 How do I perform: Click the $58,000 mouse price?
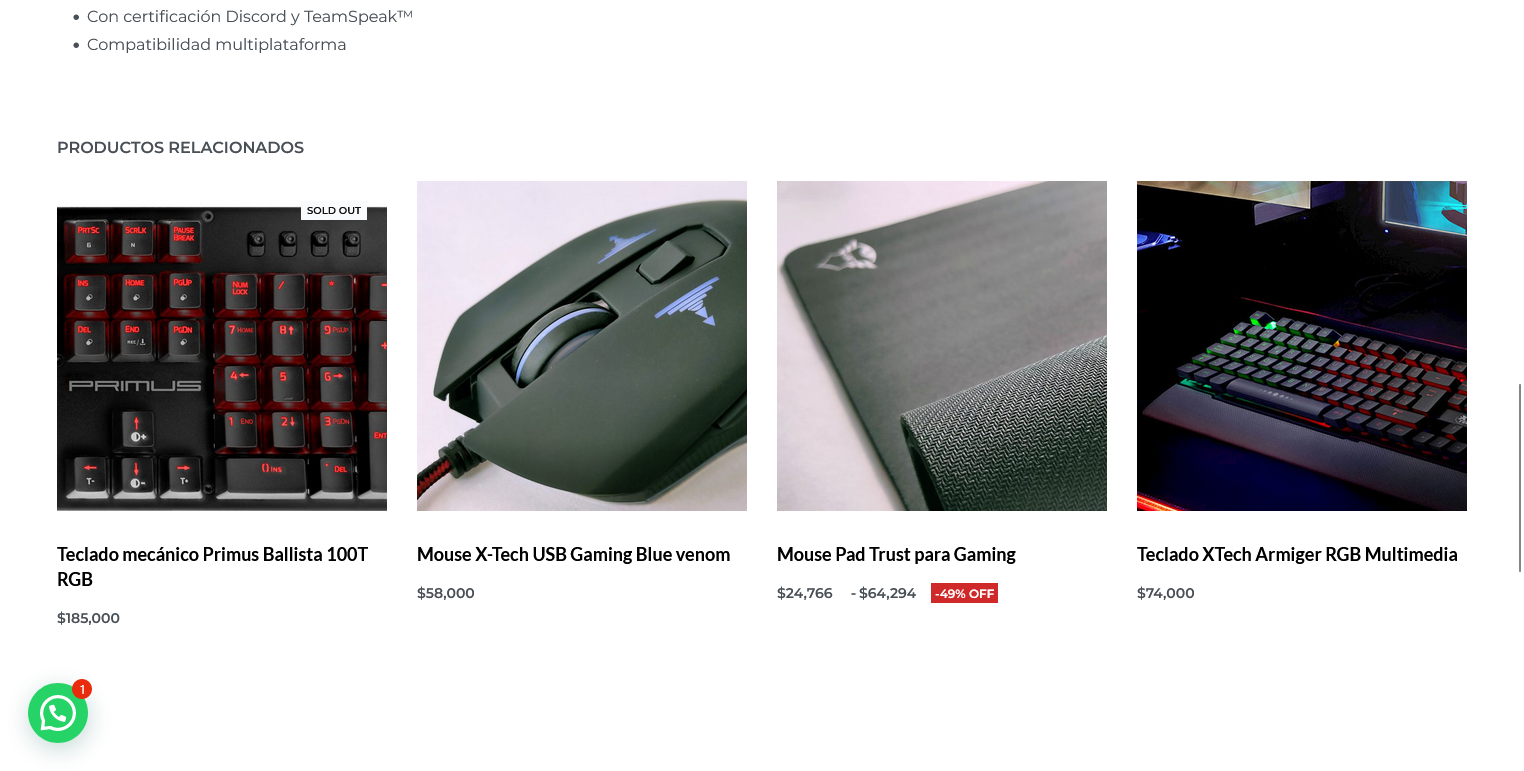[446, 594]
